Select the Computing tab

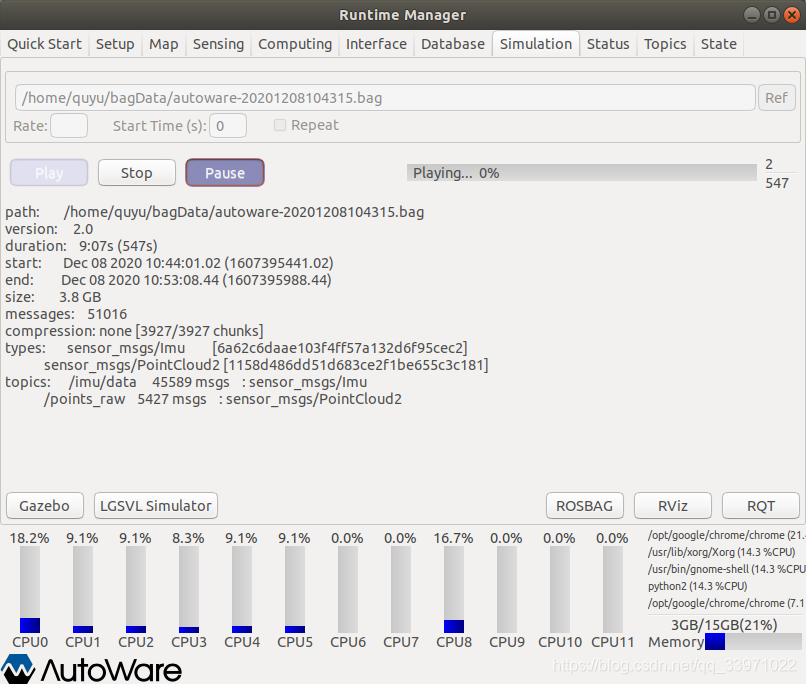pos(295,44)
